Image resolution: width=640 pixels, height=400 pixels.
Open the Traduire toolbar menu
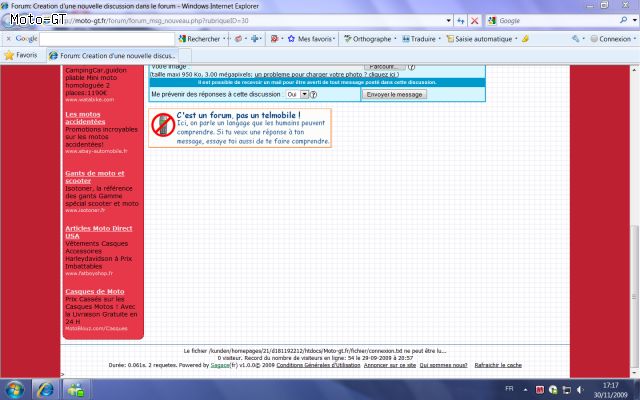click(x=422, y=39)
